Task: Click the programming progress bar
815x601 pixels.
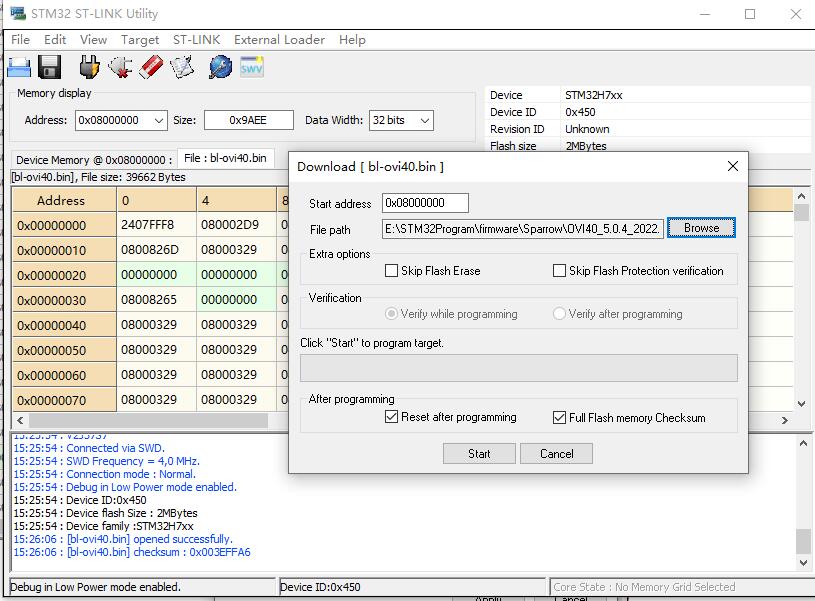Action: coord(519,368)
